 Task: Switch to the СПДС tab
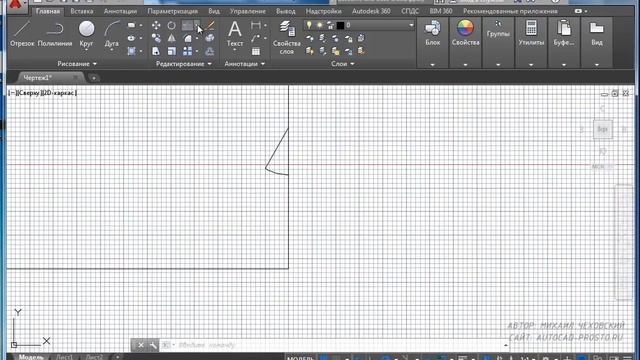(409, 11)
